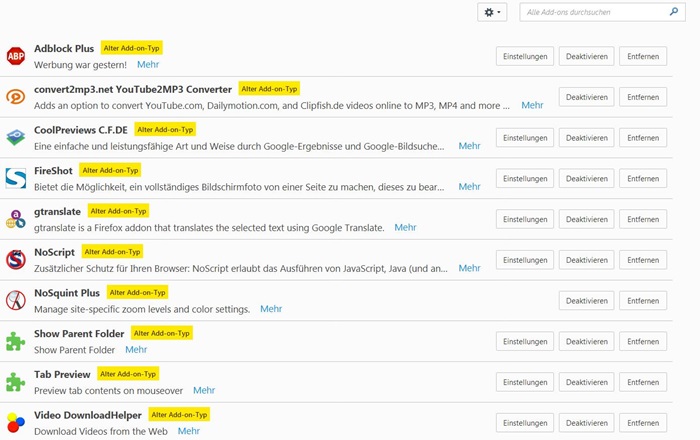Image resolution: width=700 pixels, height=440 pixels.
Task: Deactivate the Video DownloadHelper add-on
Action: tap(586, 423)
